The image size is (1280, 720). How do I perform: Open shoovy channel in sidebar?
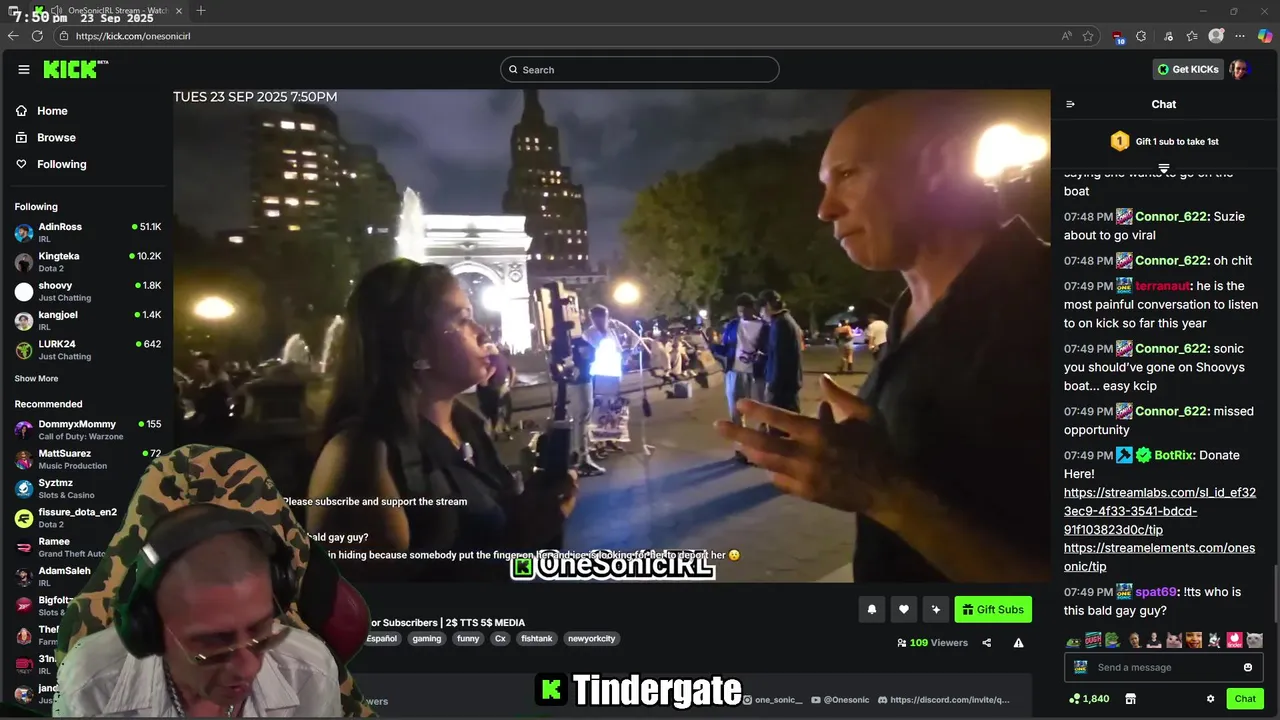point(88,291)
